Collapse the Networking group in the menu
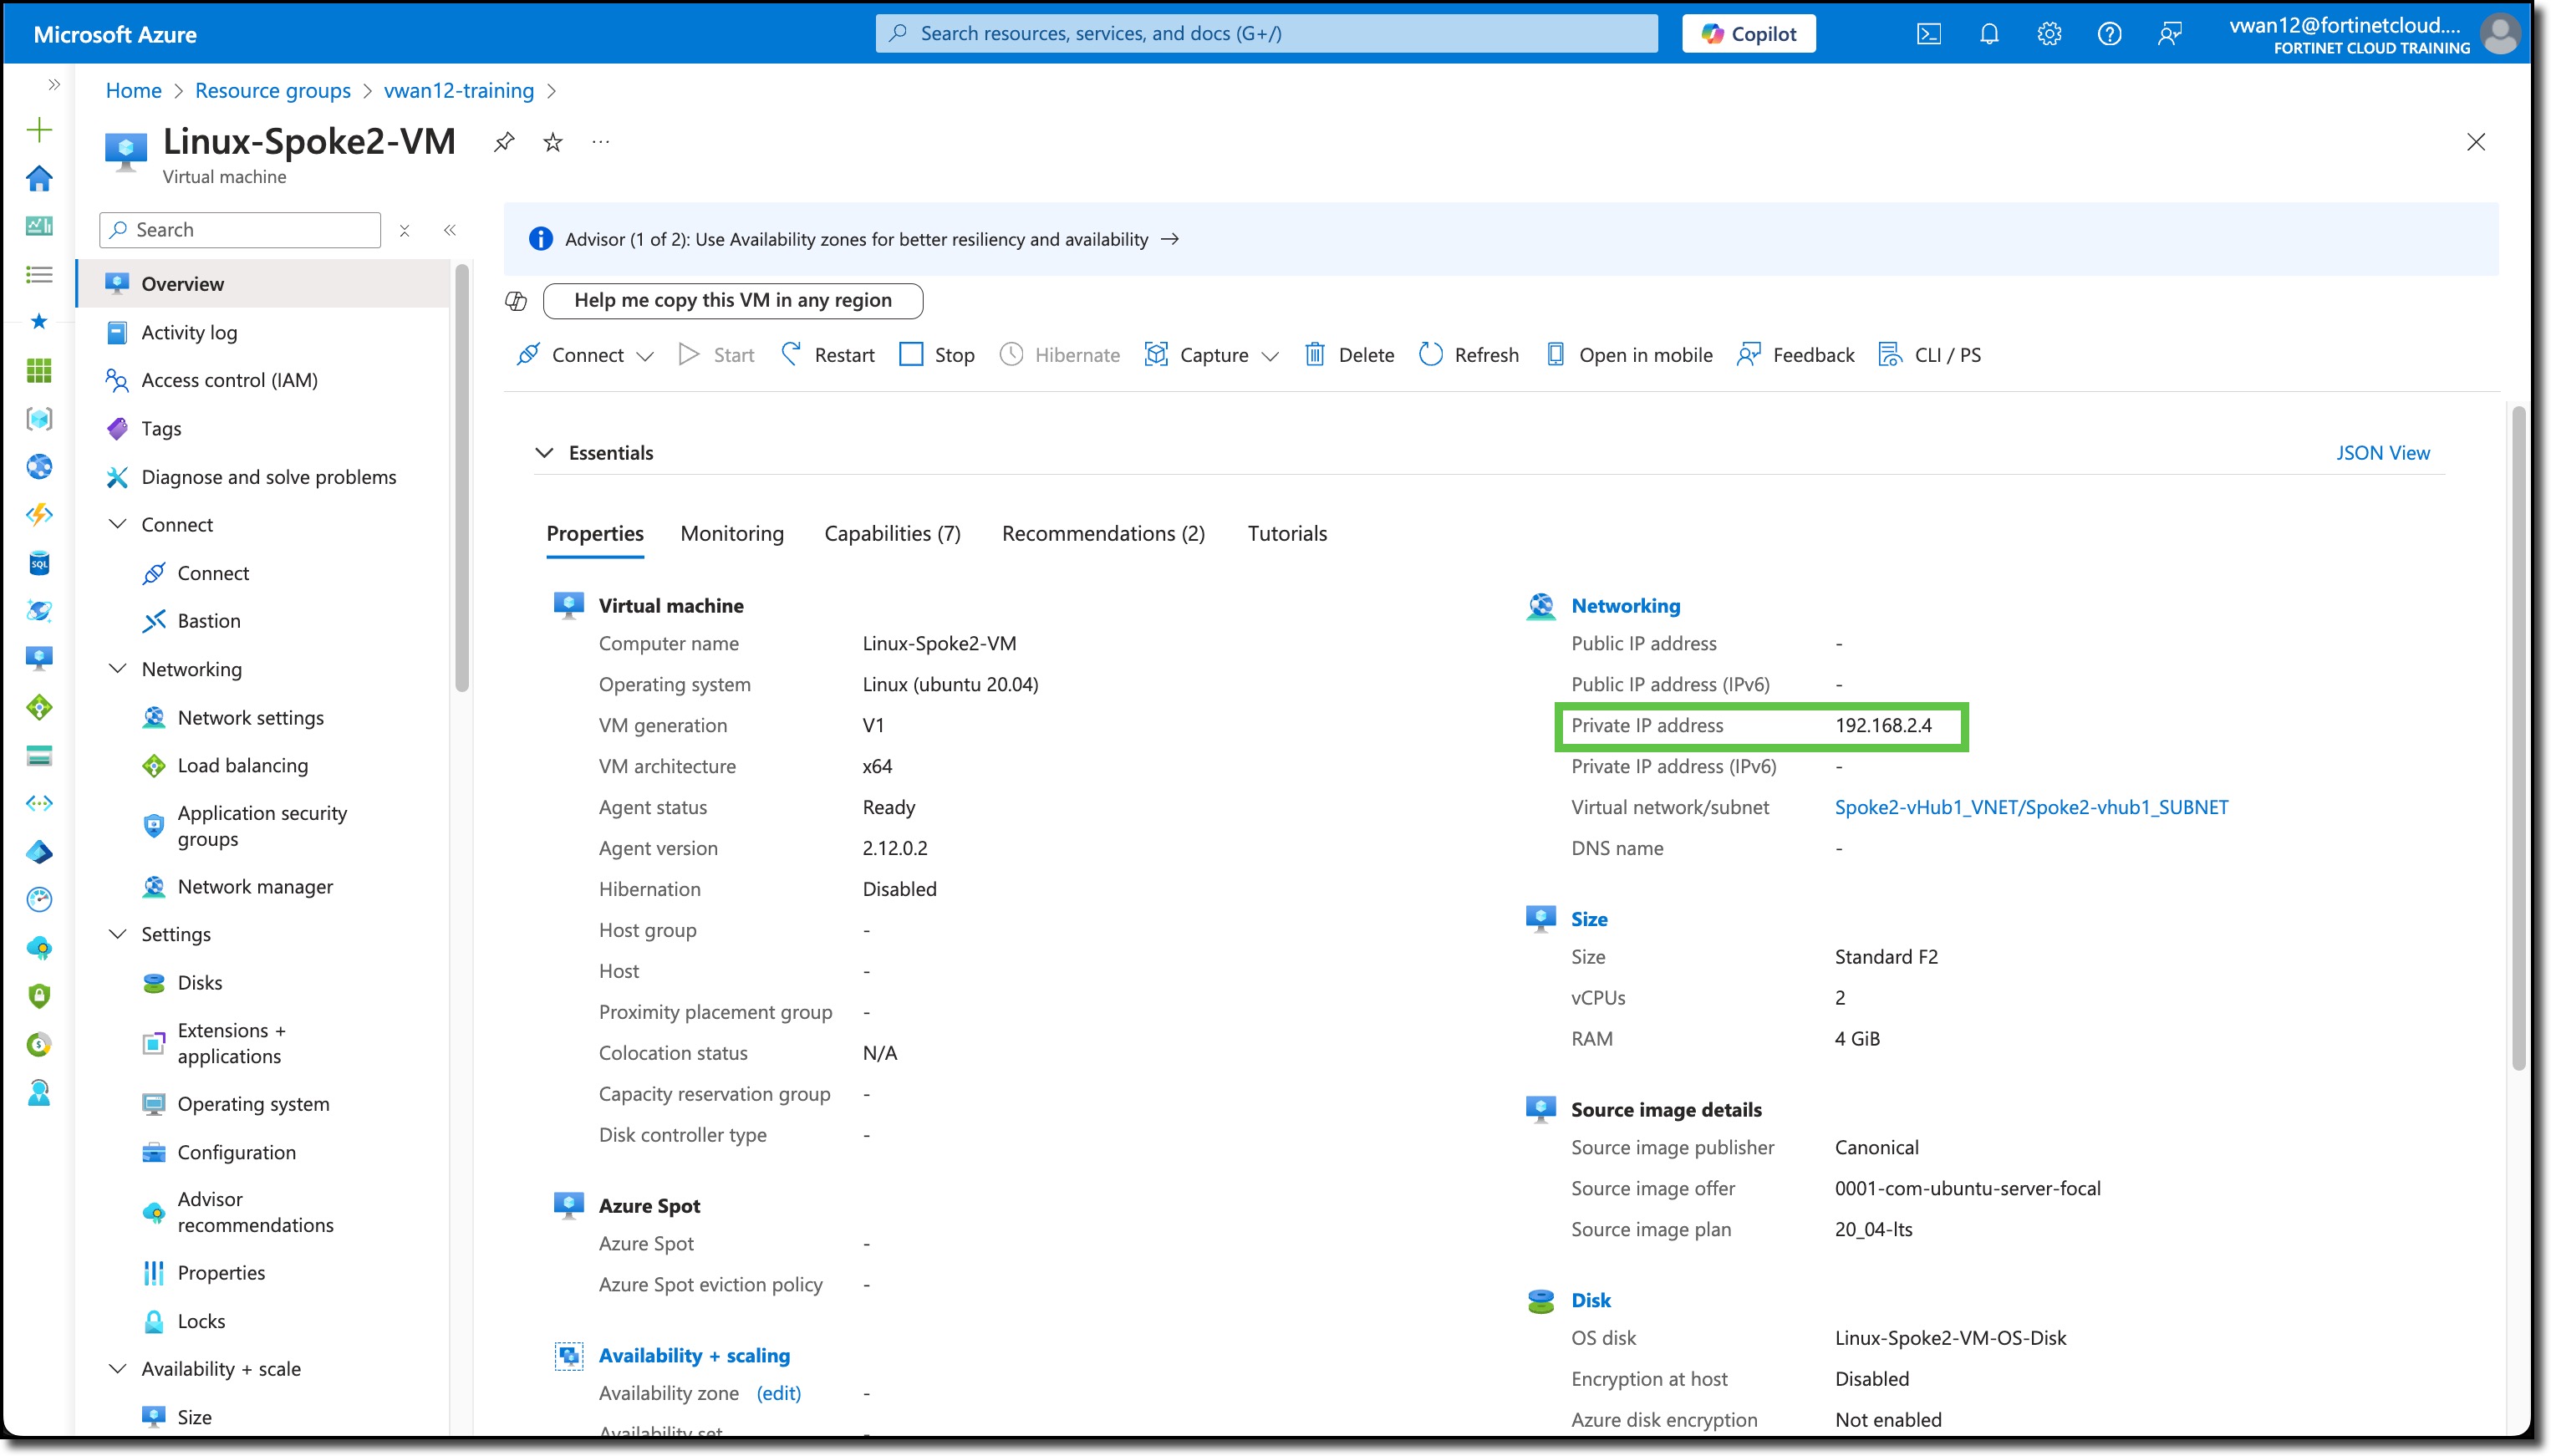The width and height of the screenshot is (2551, 1456). coord(117,669)
